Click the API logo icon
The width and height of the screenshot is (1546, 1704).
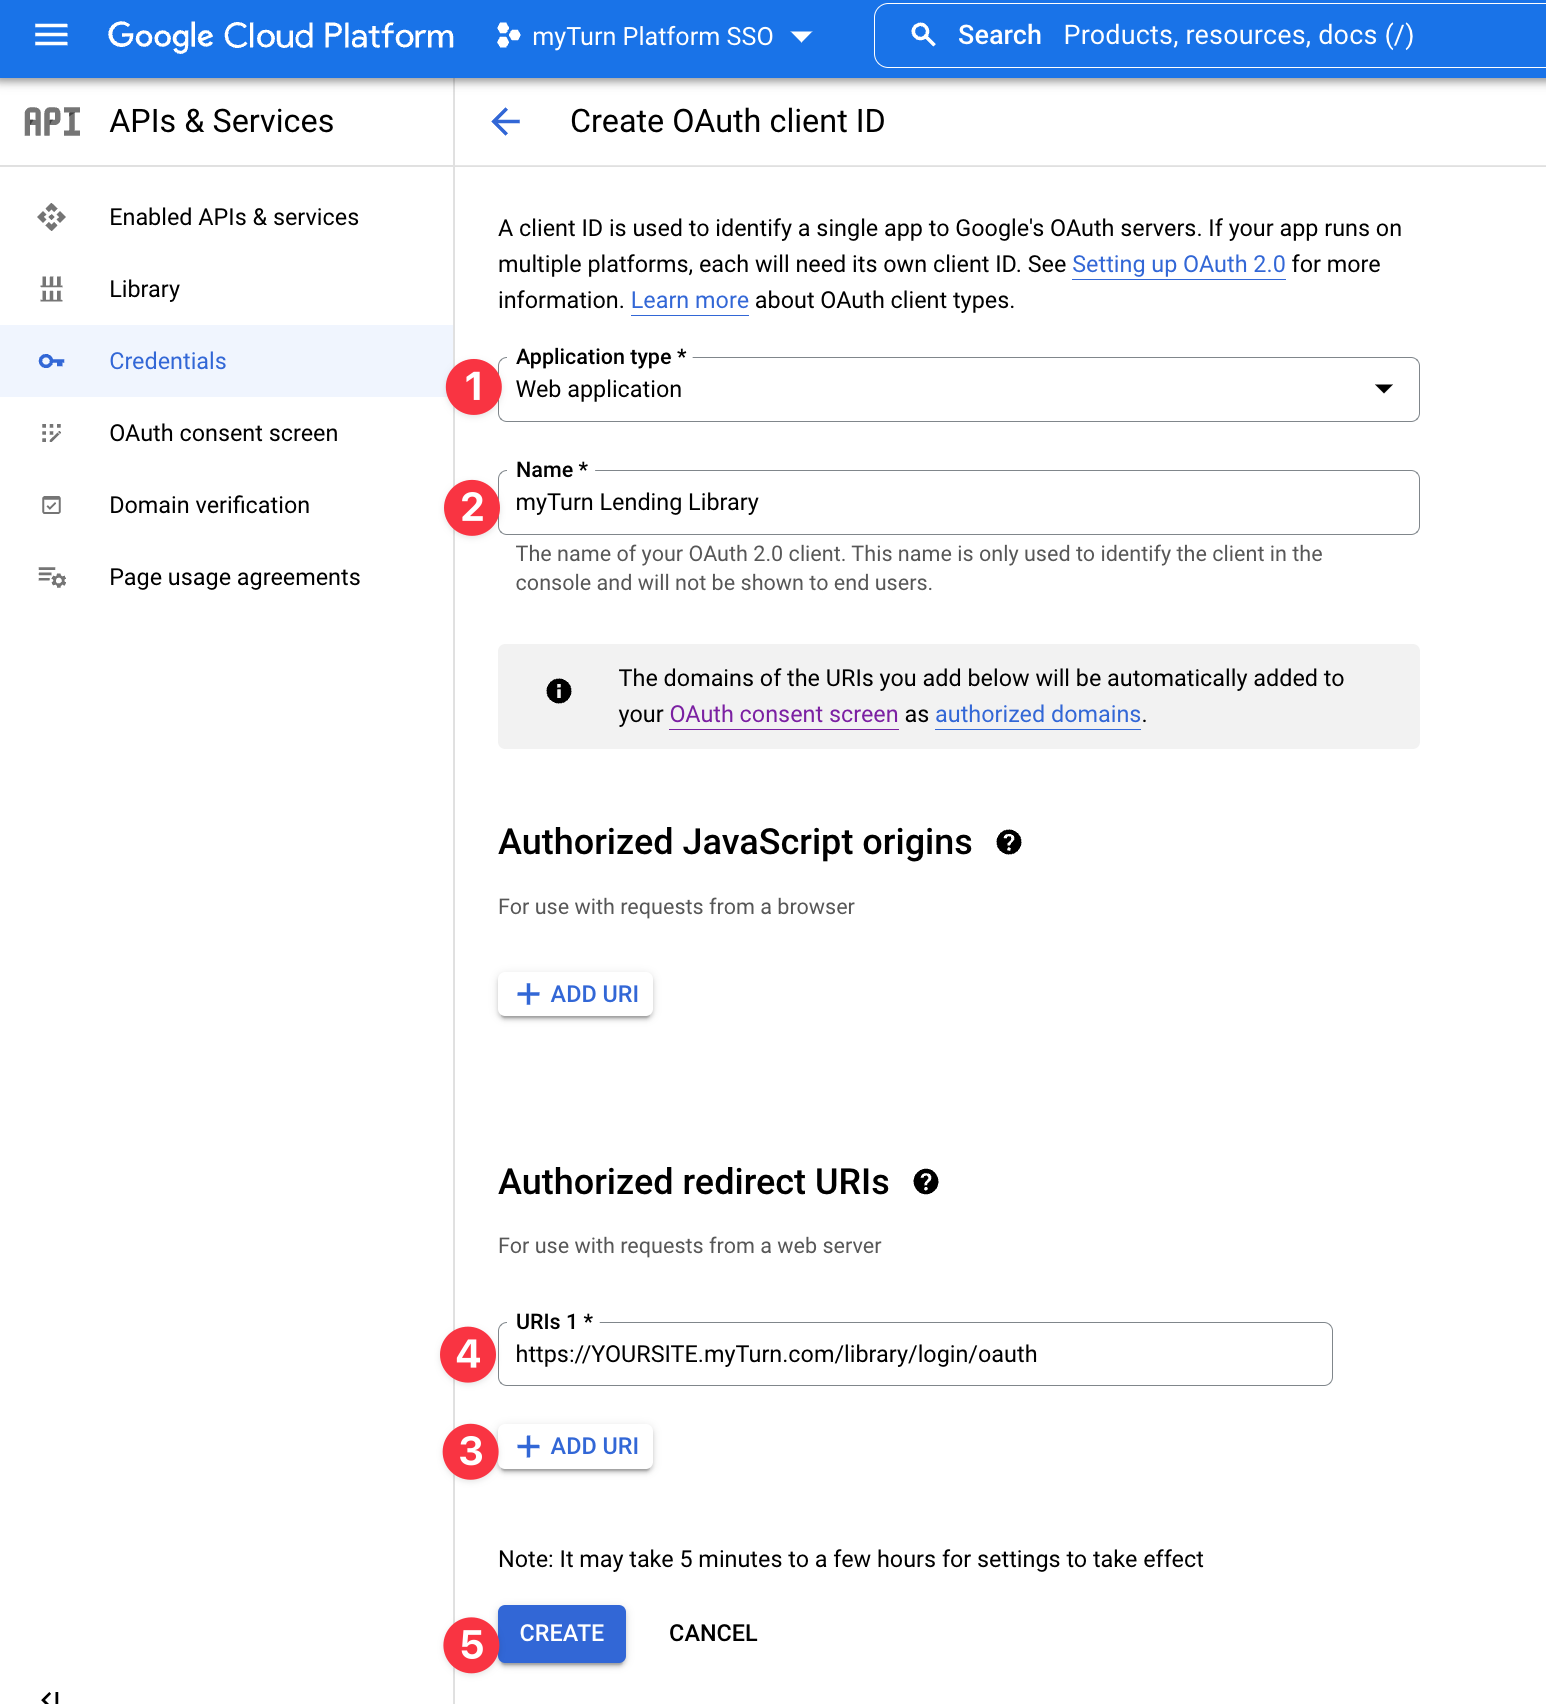(x=52, y=121)
